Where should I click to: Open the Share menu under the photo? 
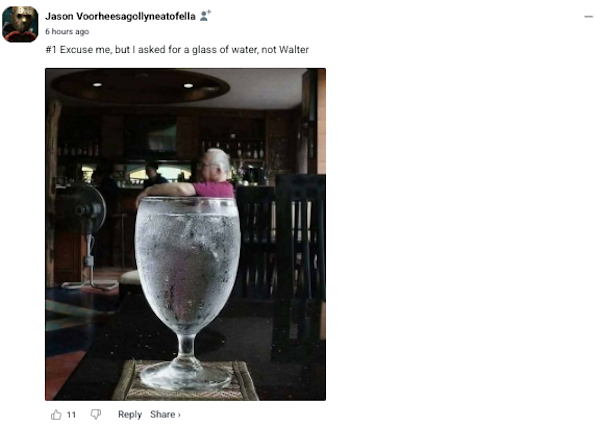[165, 414]
